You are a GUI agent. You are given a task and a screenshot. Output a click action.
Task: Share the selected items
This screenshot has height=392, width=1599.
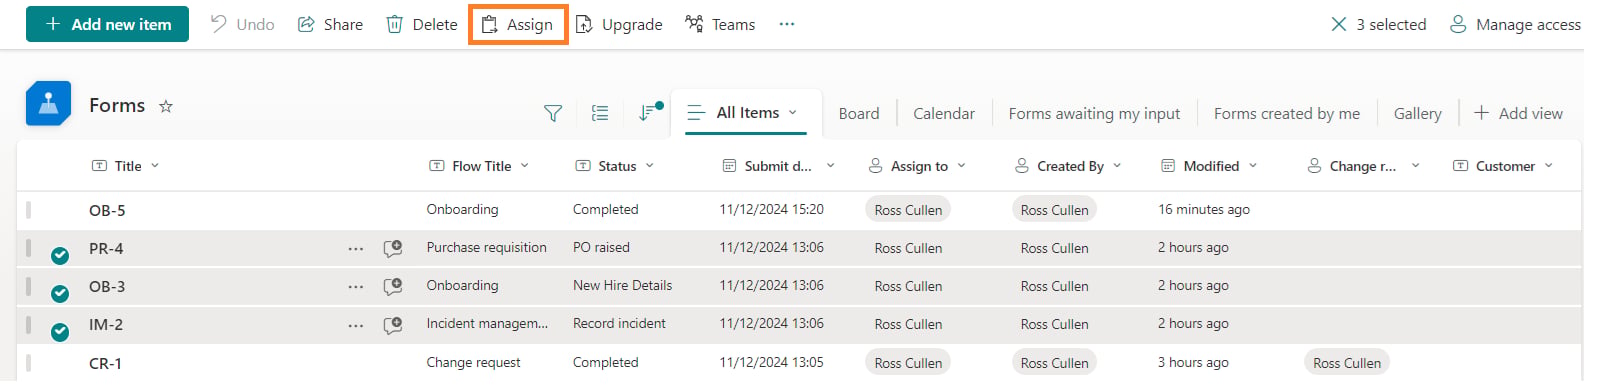(330, 24)
